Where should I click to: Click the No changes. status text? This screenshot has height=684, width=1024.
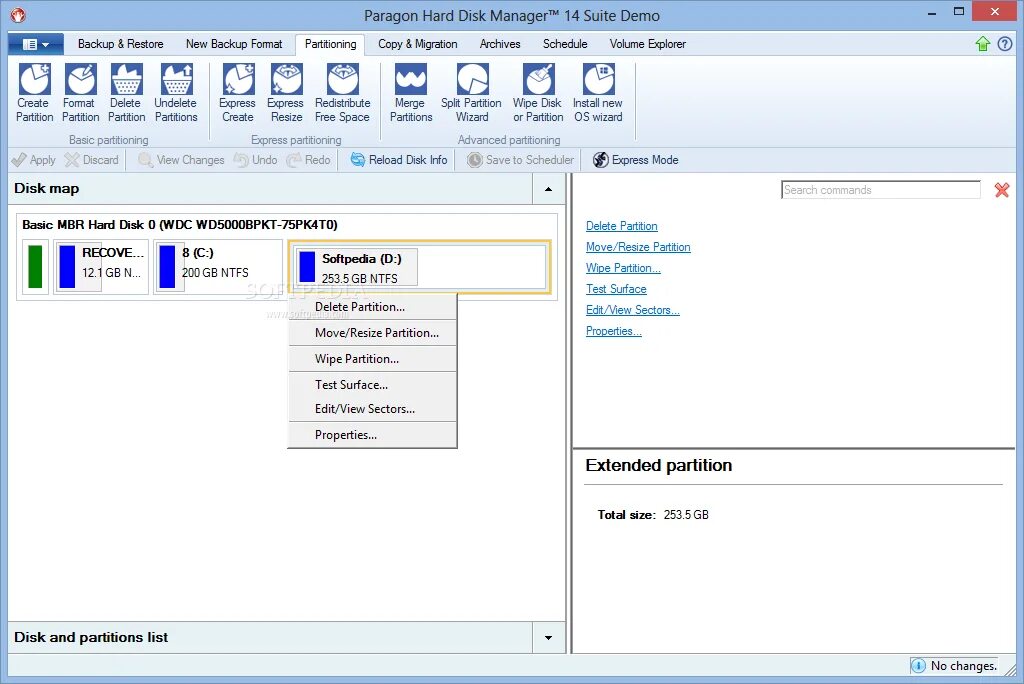[x=963, y=666]
